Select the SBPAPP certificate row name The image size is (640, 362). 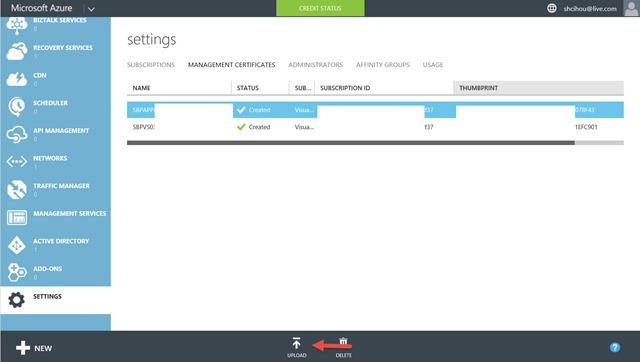click(x=143, y=110)
